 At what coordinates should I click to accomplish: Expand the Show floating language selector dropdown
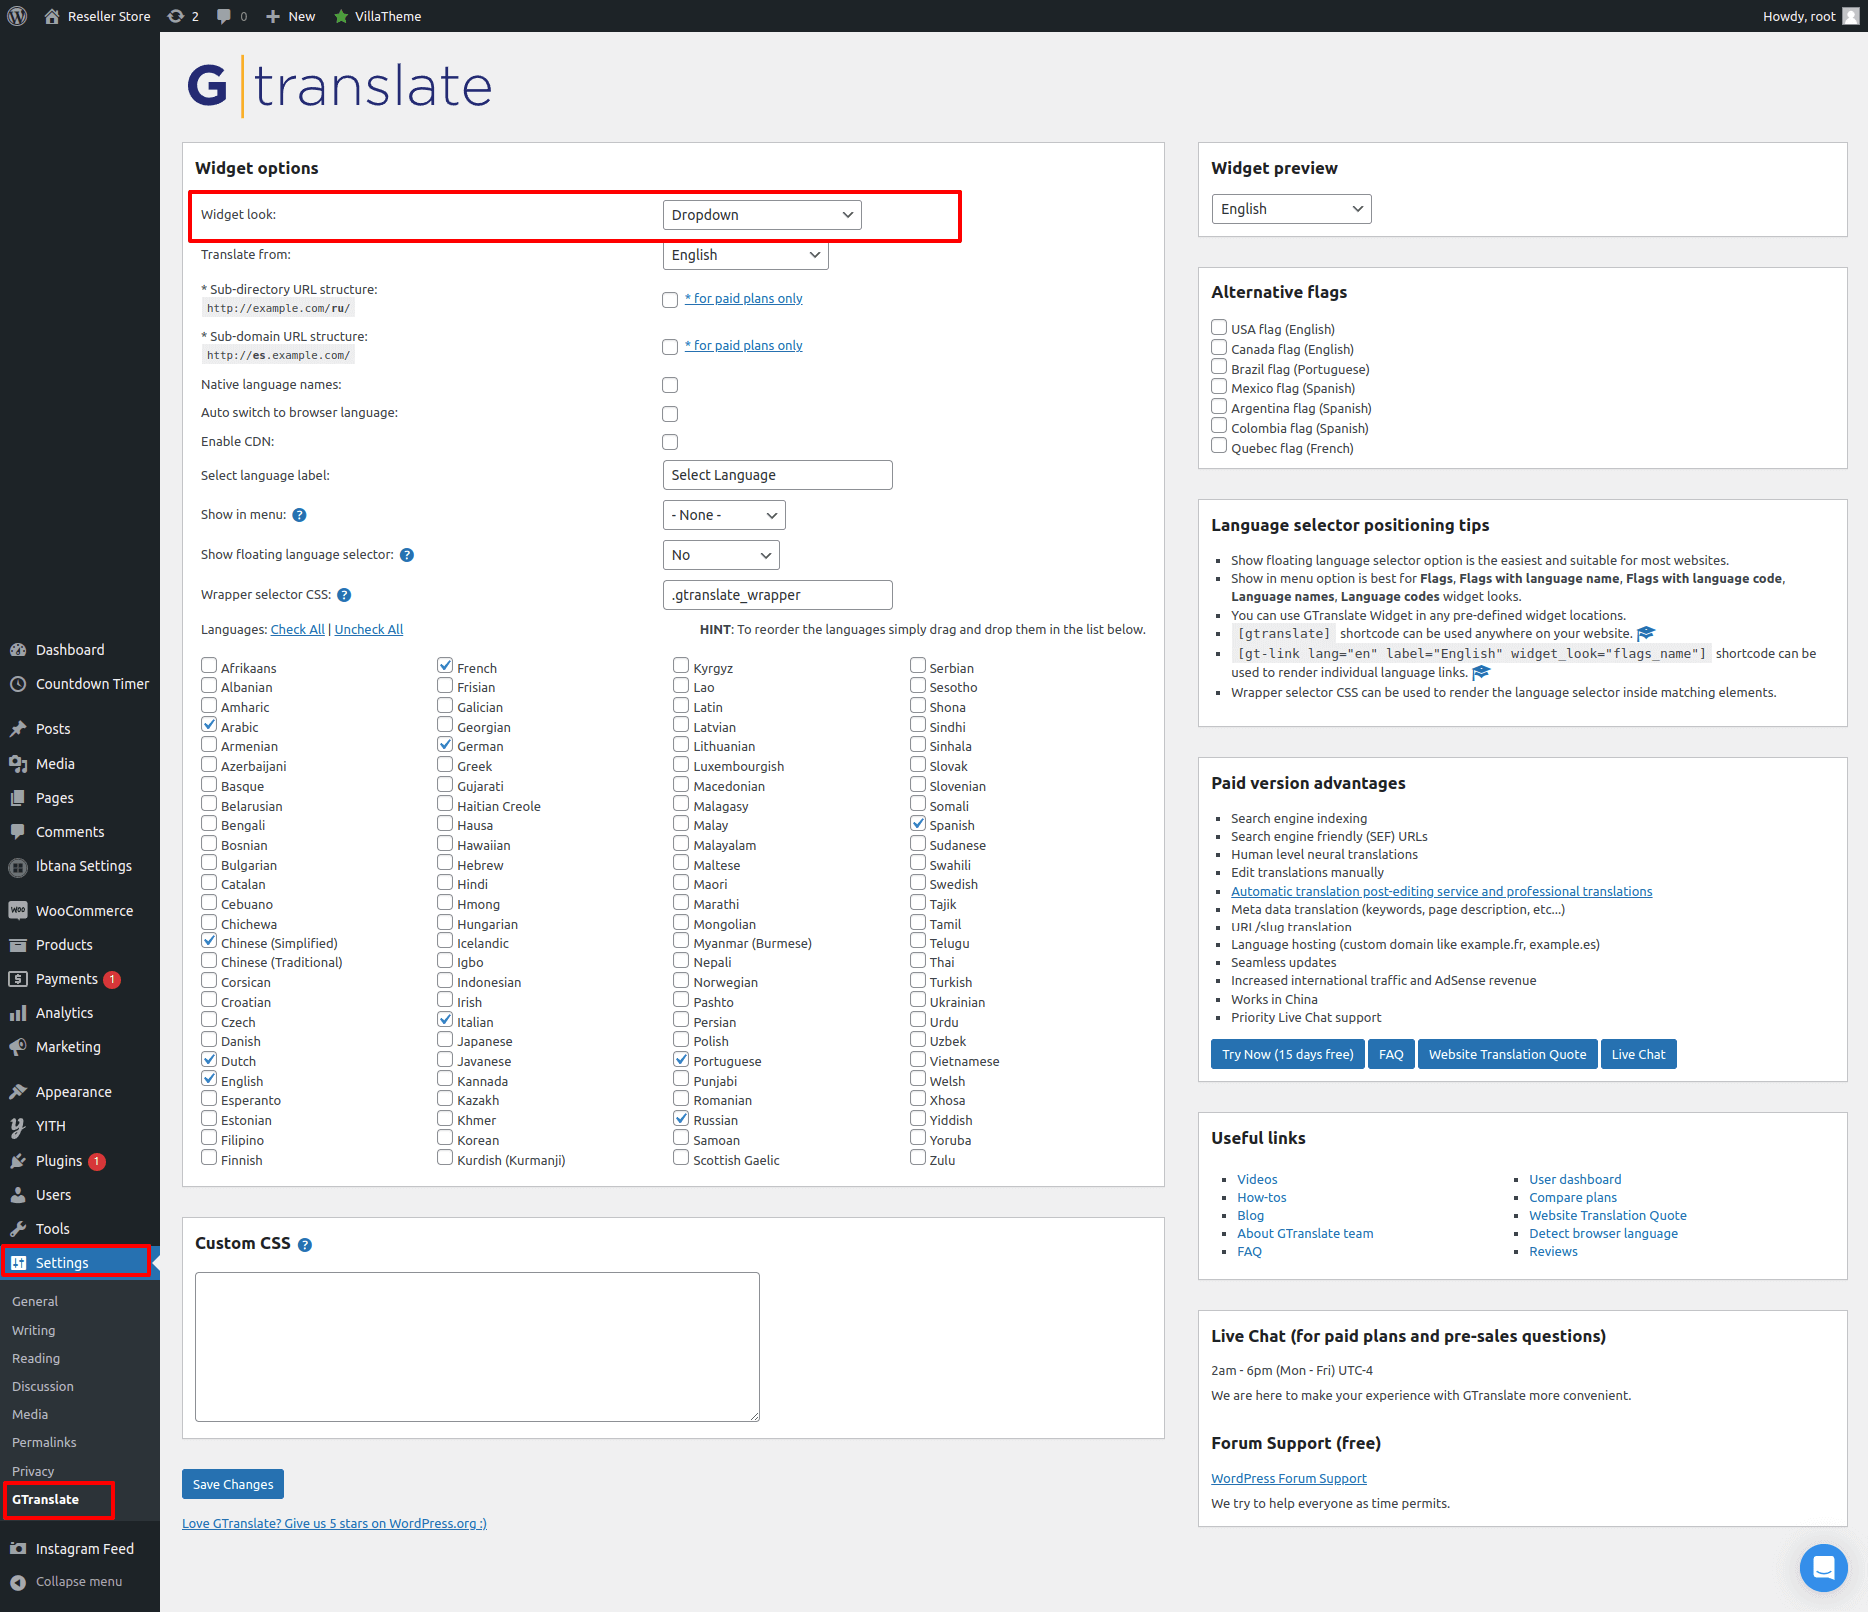721,555
